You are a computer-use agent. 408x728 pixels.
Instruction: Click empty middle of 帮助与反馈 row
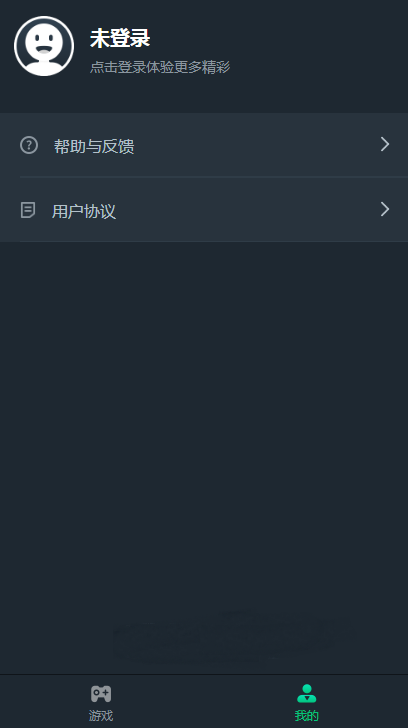[255, 145]
